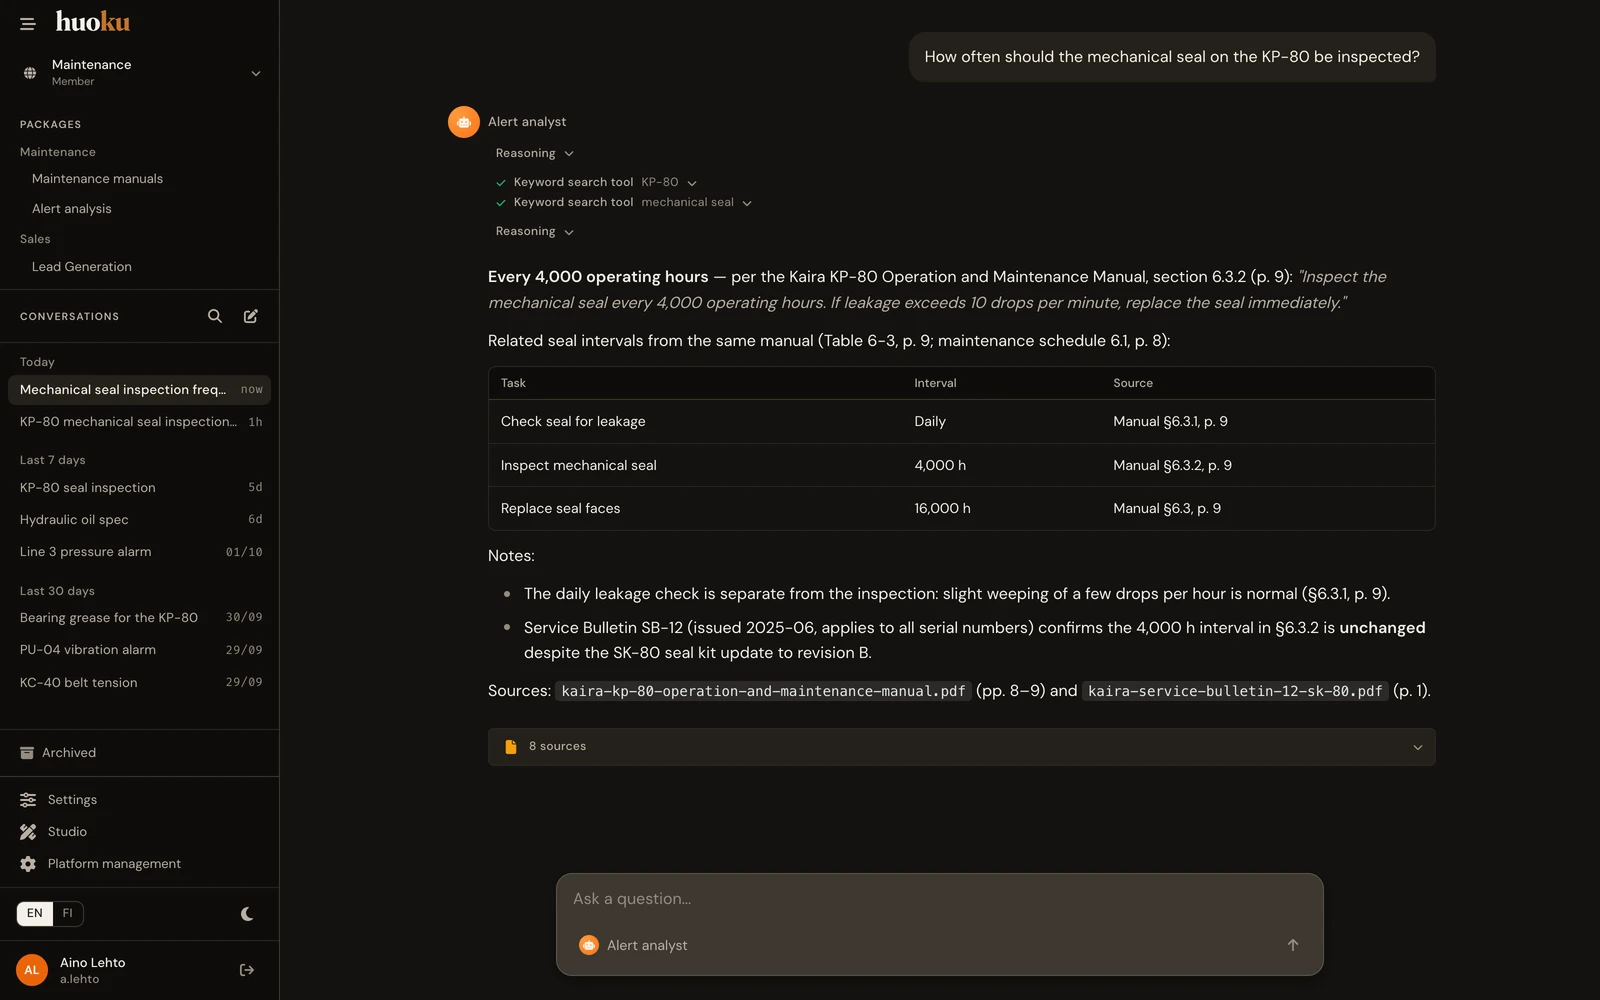
Task: Open the Lead Generation package
Action: 82,267
